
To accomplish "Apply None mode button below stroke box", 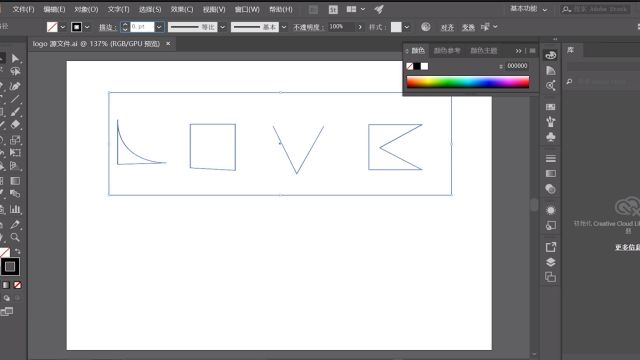I will (17, 285).
